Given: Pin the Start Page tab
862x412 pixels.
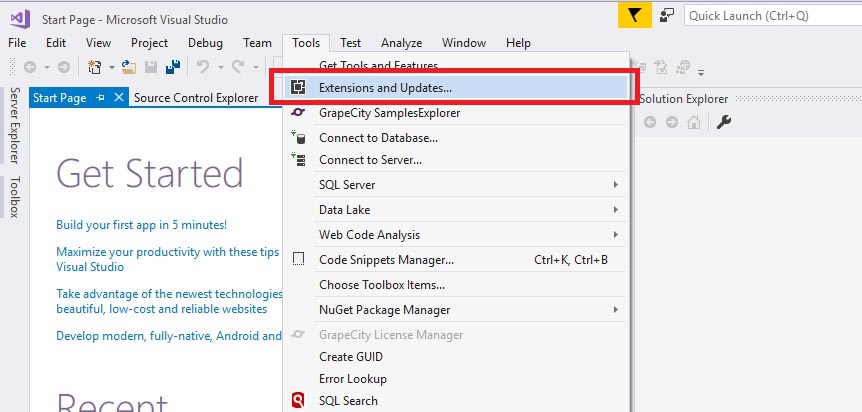Looking at the screenshot, I should (x=100, y=98).
